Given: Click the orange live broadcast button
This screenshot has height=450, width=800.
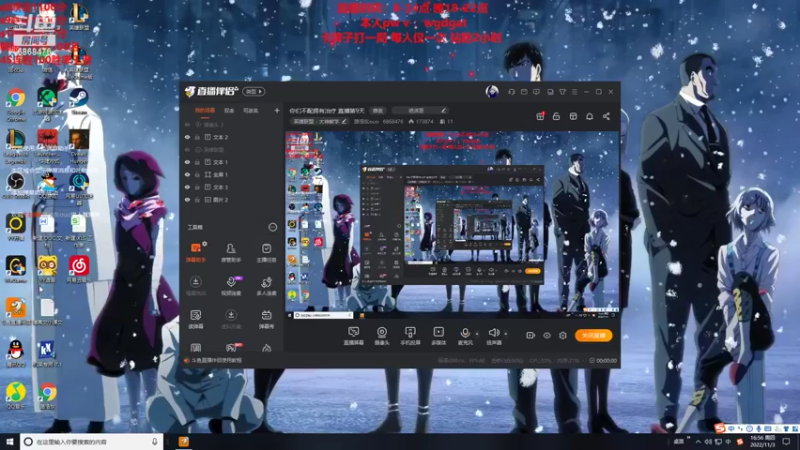Looking at the screenshot, I should click(x=593, y=335).
